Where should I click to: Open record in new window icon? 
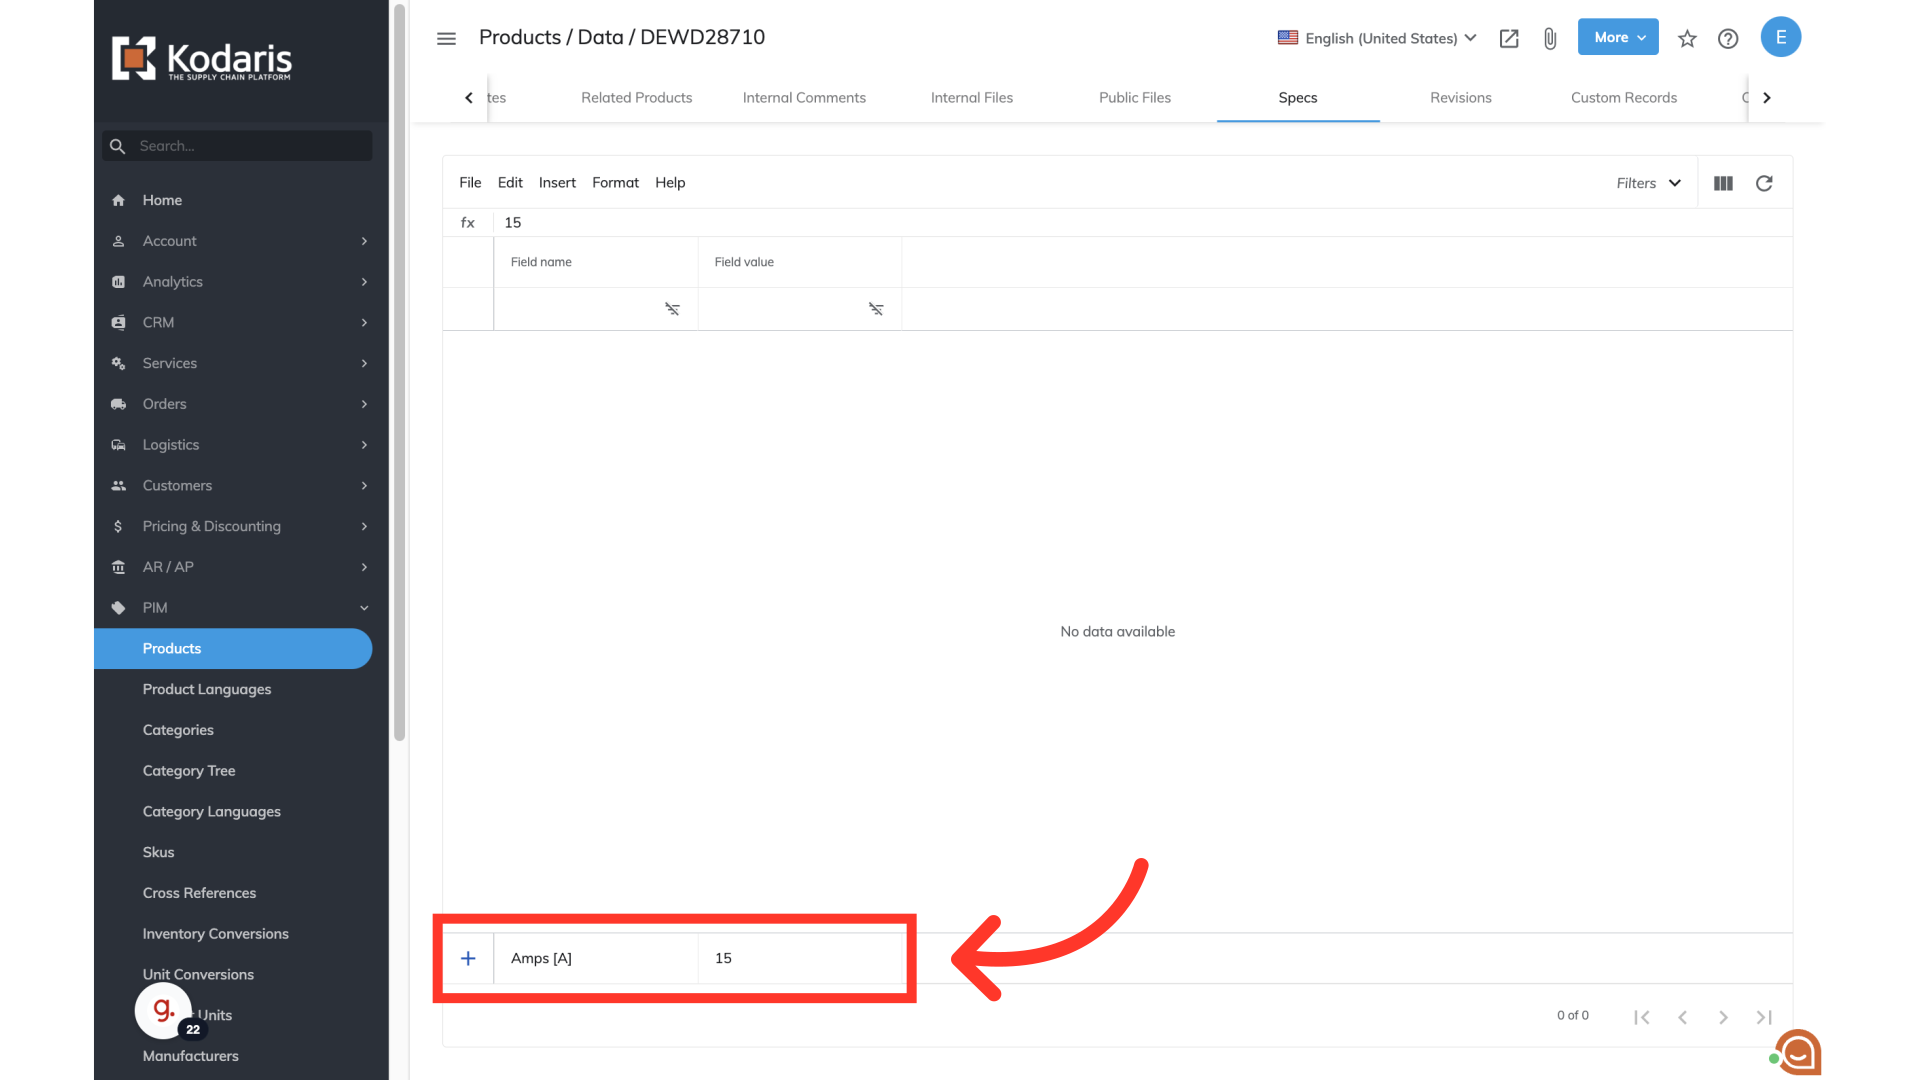1509,38
